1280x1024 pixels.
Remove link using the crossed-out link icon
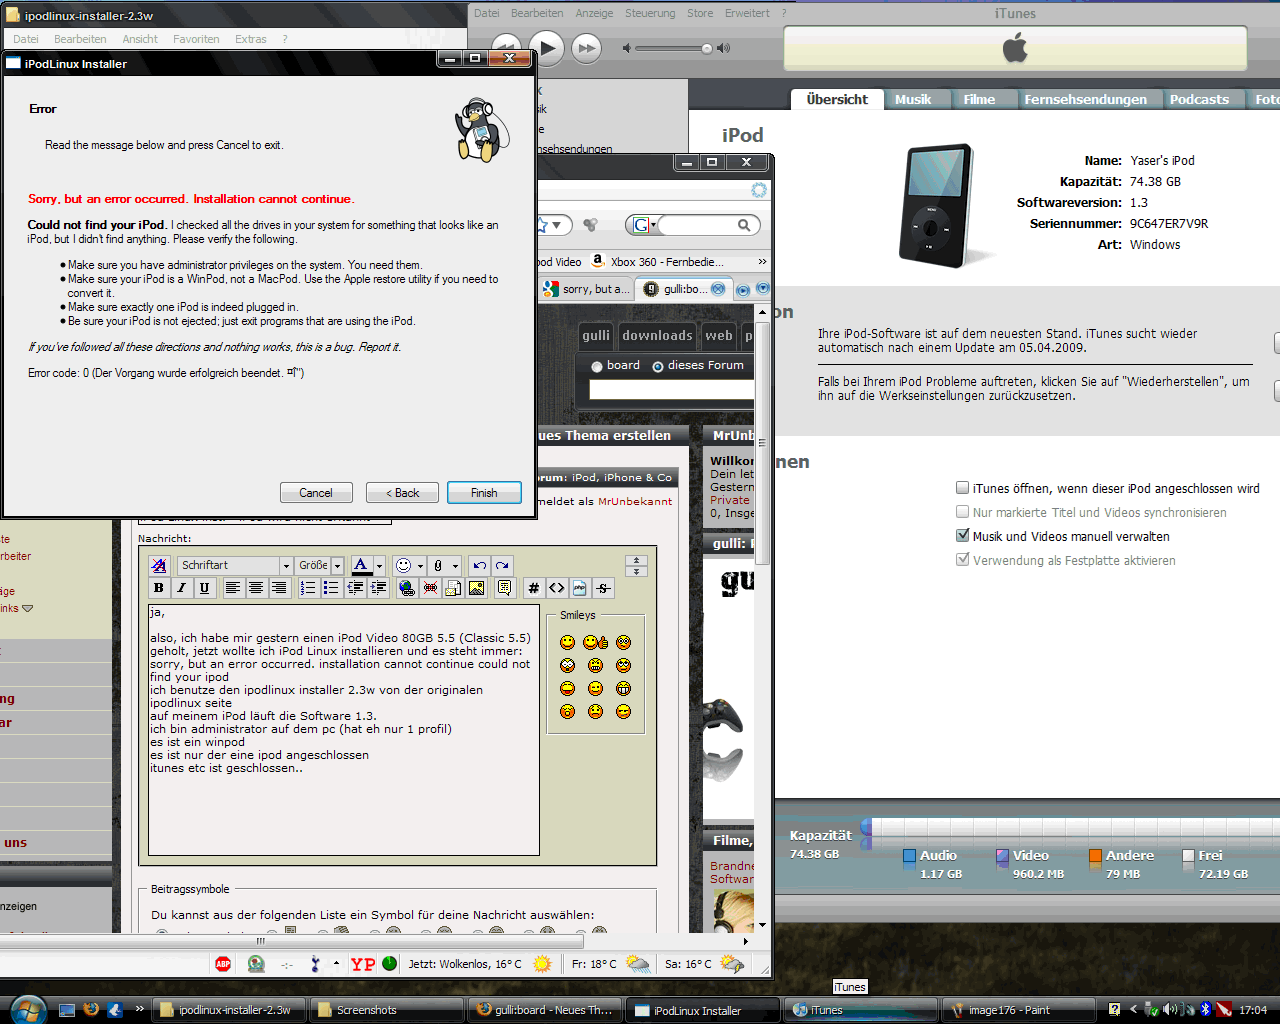coord(430,588)
